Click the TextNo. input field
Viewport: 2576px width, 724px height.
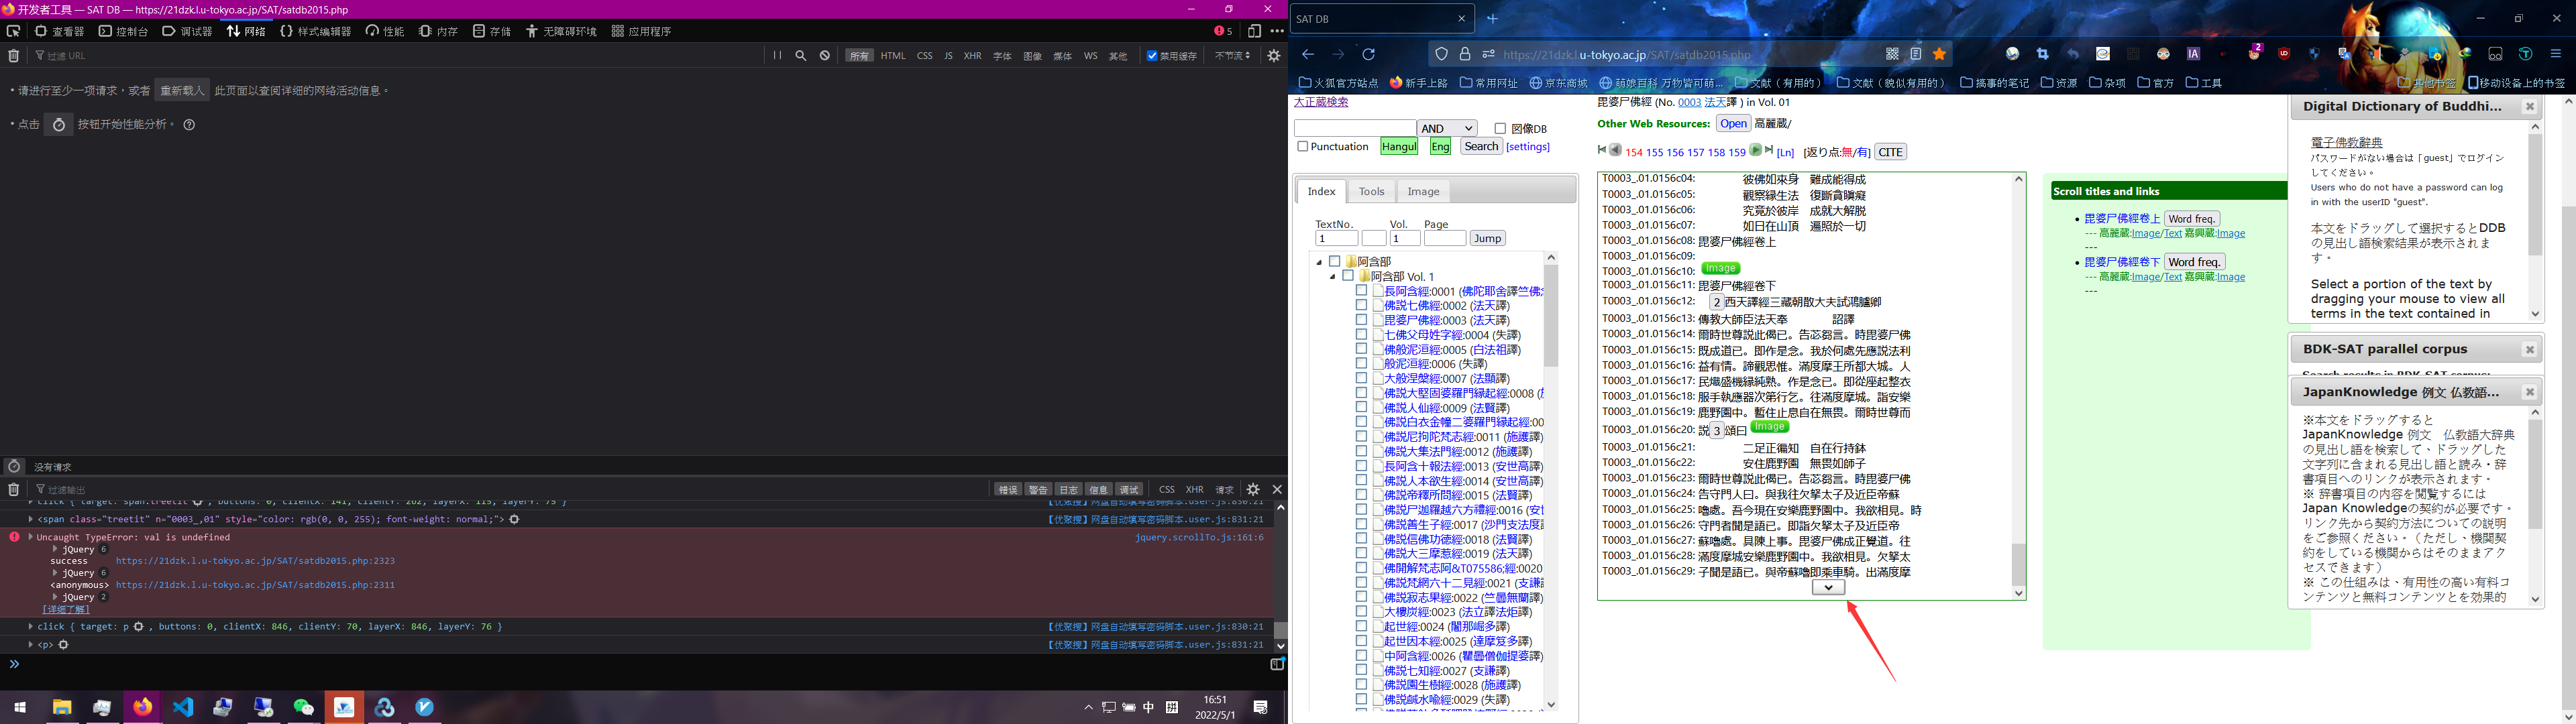pos(1336,238)
